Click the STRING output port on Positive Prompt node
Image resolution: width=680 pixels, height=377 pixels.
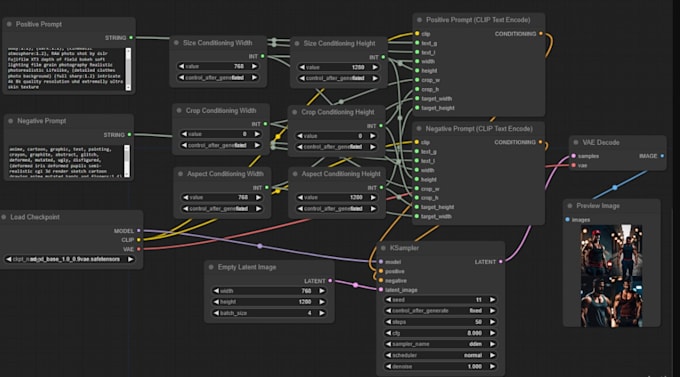pyautogui.click(x=131, y=38)
